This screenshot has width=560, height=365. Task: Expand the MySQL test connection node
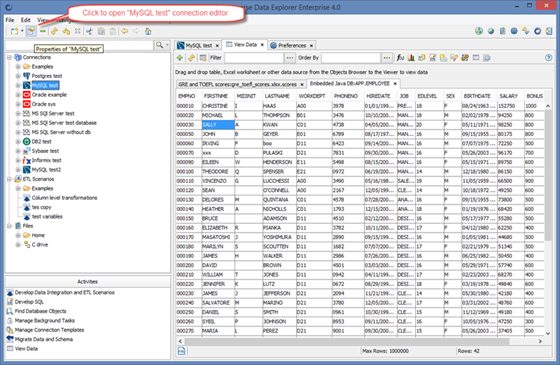click(18, 85)
